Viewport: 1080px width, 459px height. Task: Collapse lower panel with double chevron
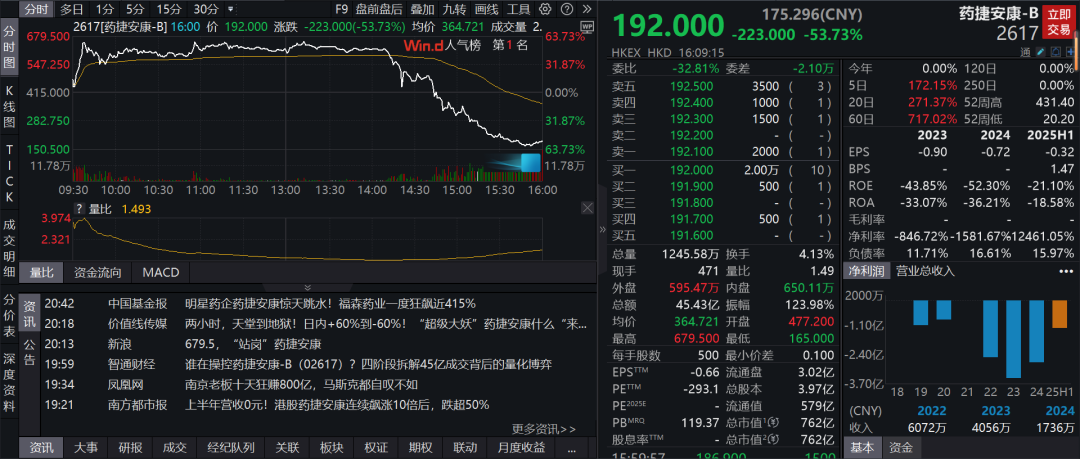308,287
